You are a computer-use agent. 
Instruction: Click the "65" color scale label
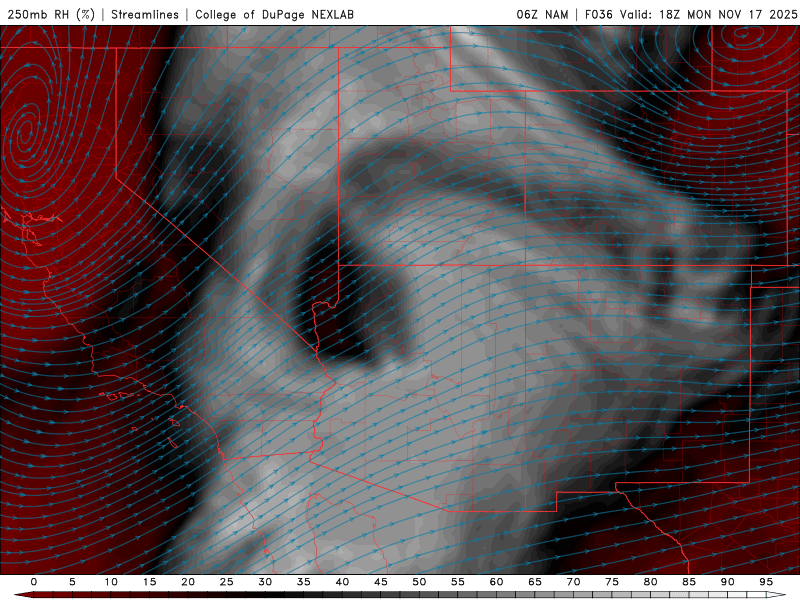535,582
